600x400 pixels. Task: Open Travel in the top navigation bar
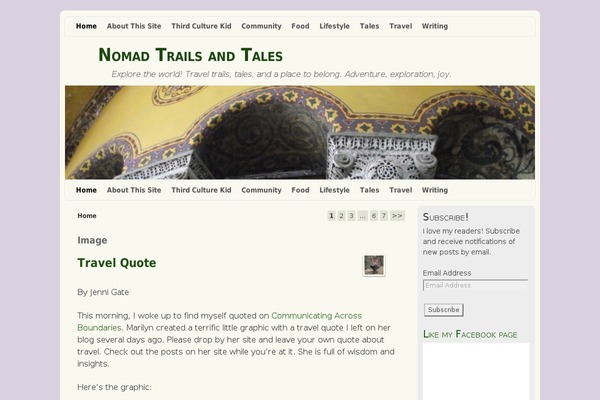point(401,26)
